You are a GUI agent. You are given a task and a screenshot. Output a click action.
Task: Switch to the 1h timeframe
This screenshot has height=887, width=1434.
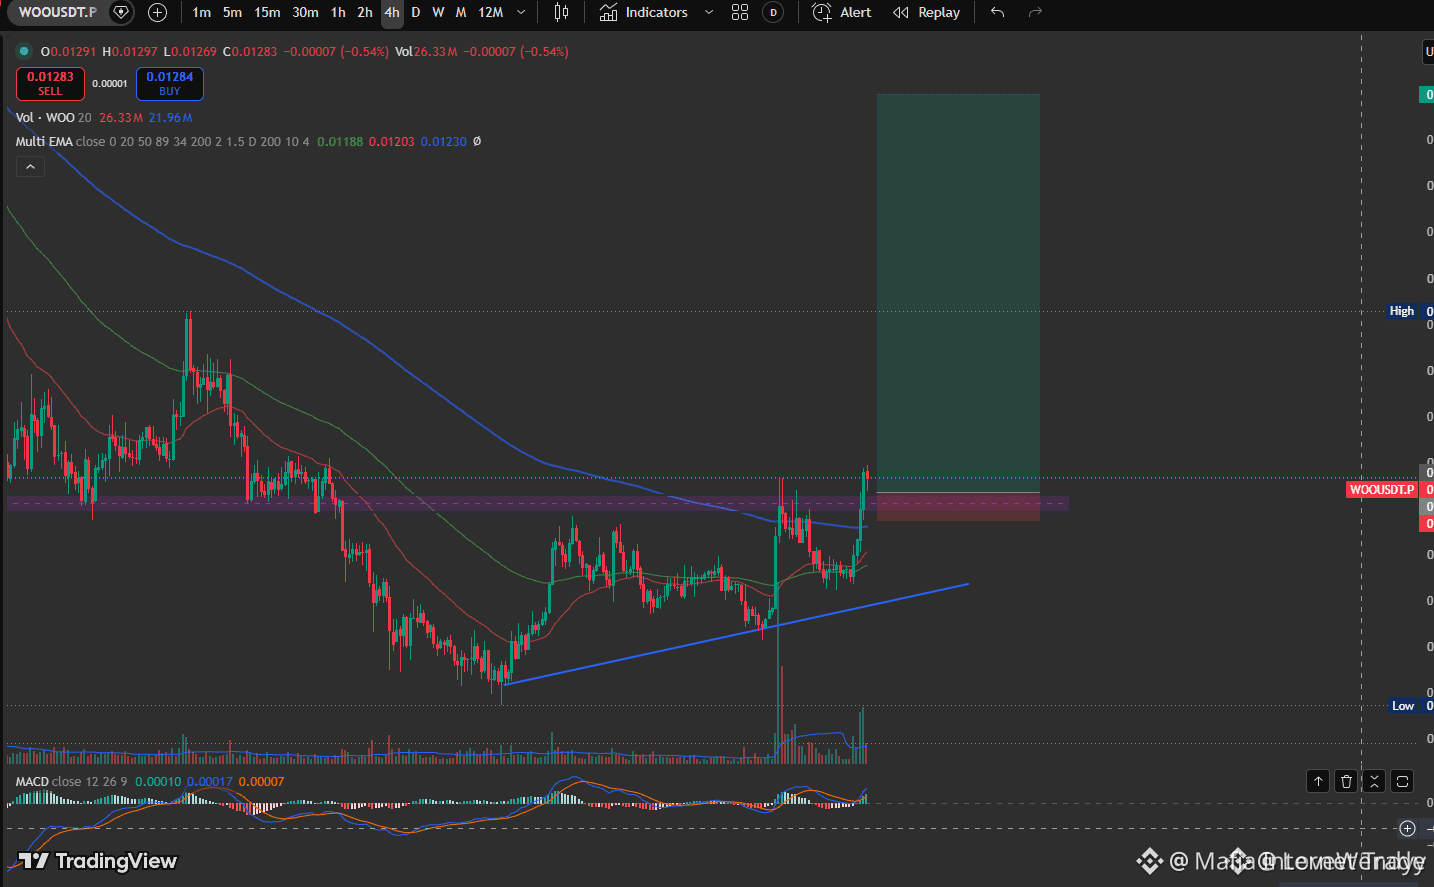click(x=338, y=12)
